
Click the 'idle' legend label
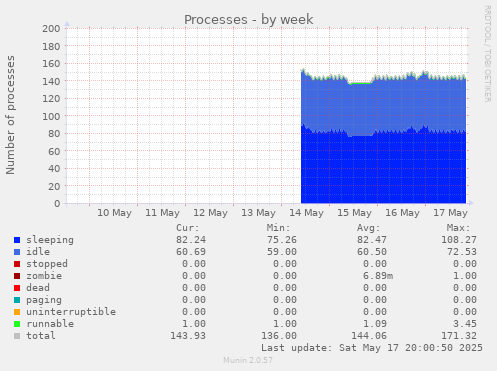38,252
